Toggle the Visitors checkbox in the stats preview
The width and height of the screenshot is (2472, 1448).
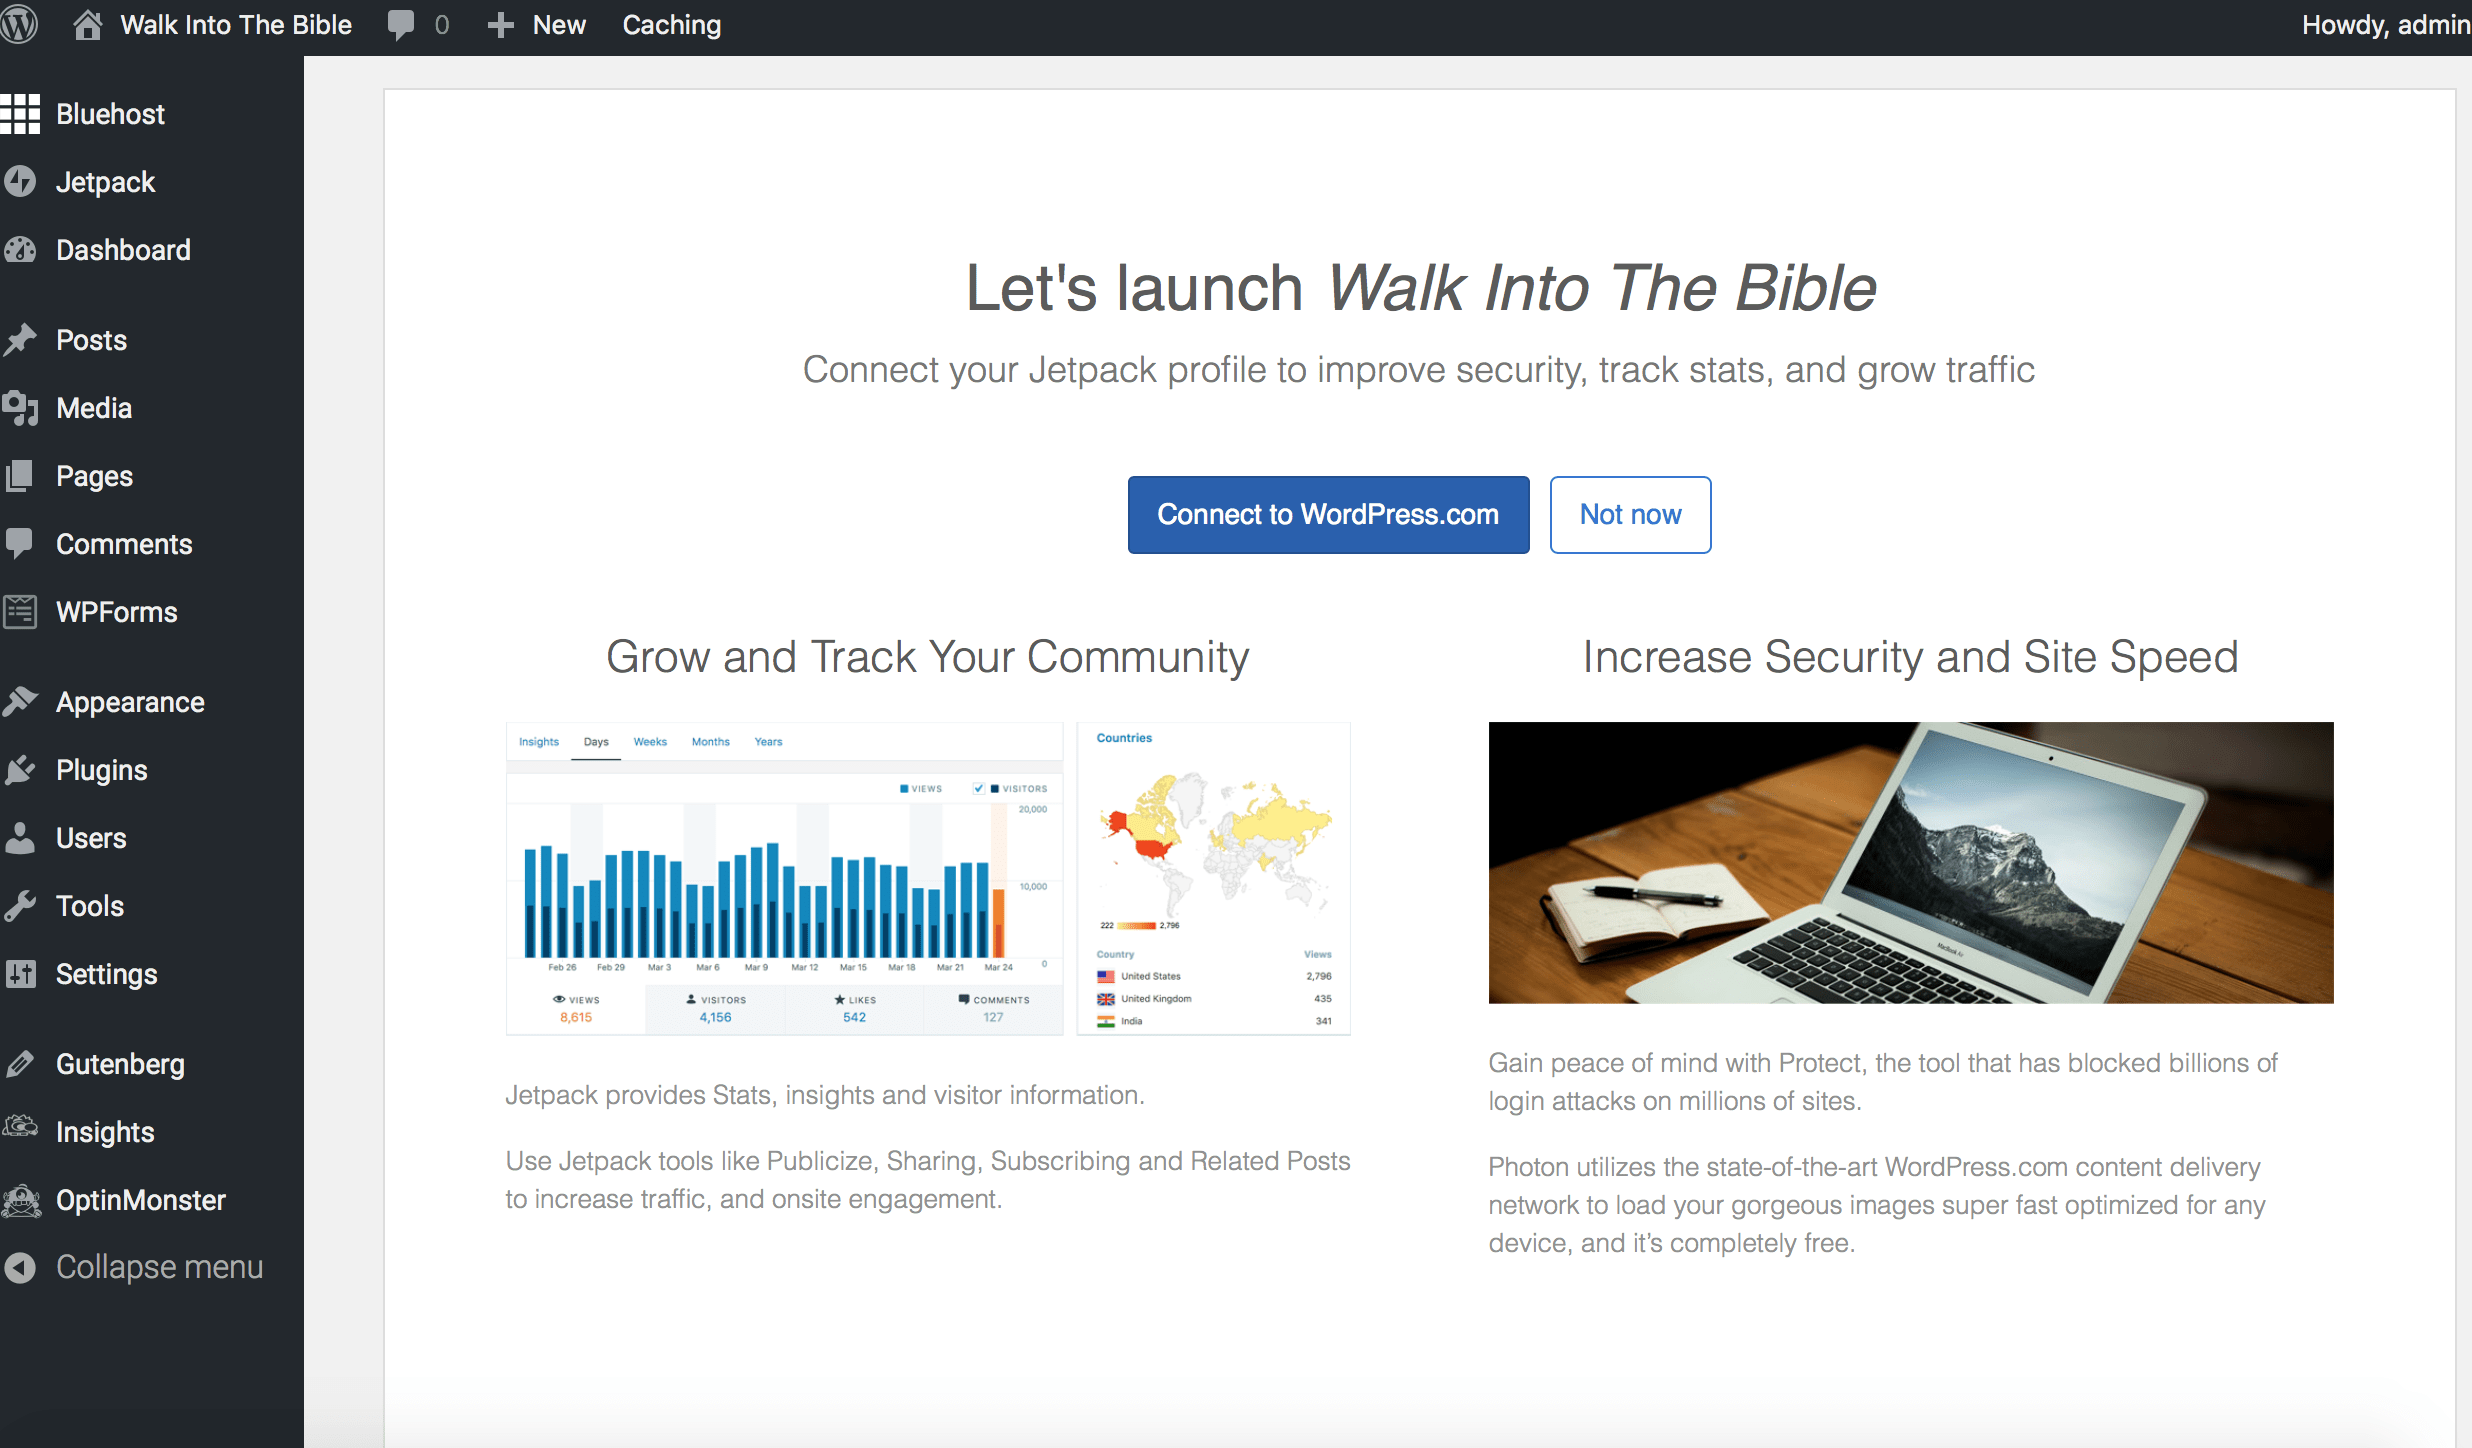(x=978, y=788)
